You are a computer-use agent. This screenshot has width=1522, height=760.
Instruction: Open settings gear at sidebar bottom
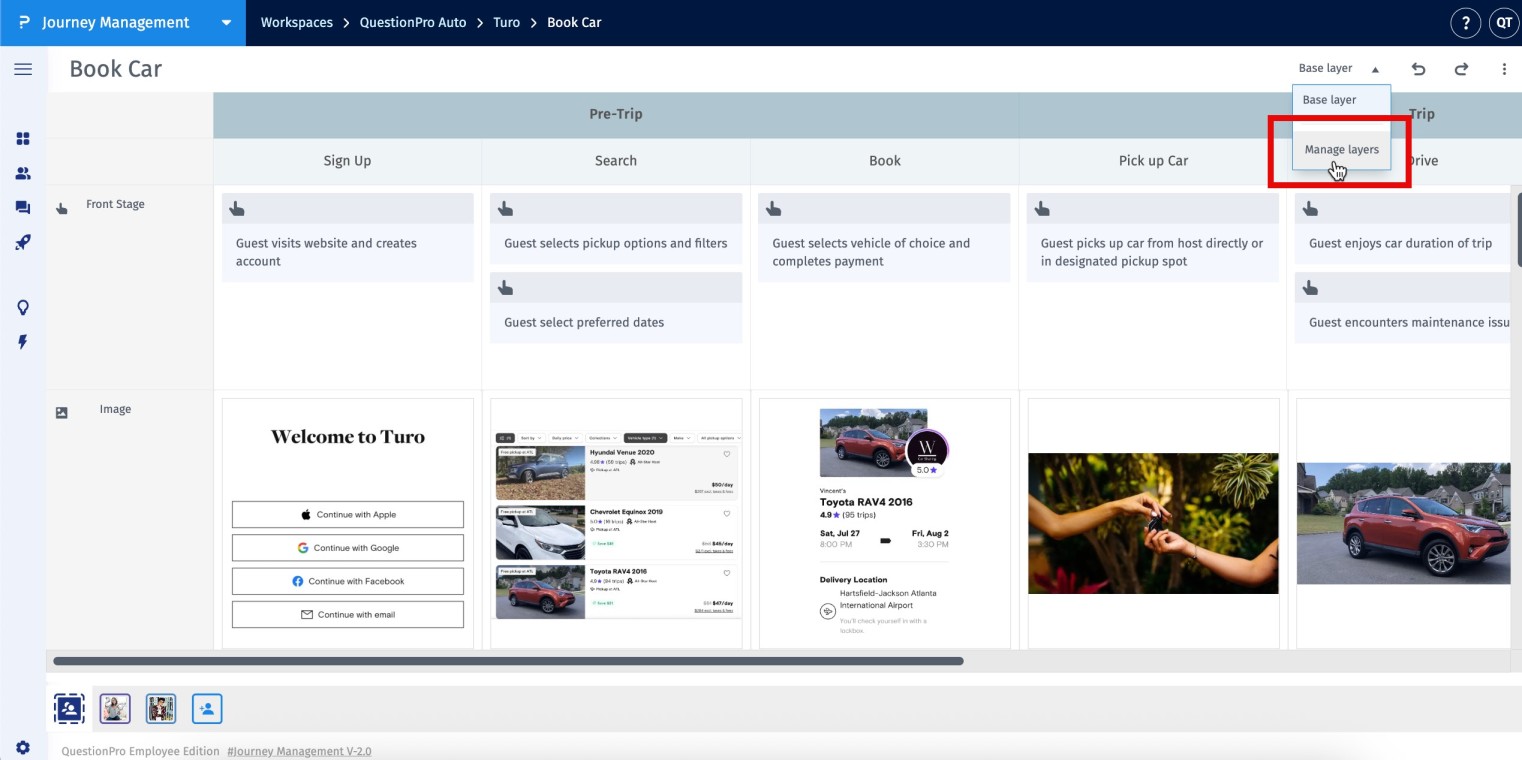click(x=23, y=747)
